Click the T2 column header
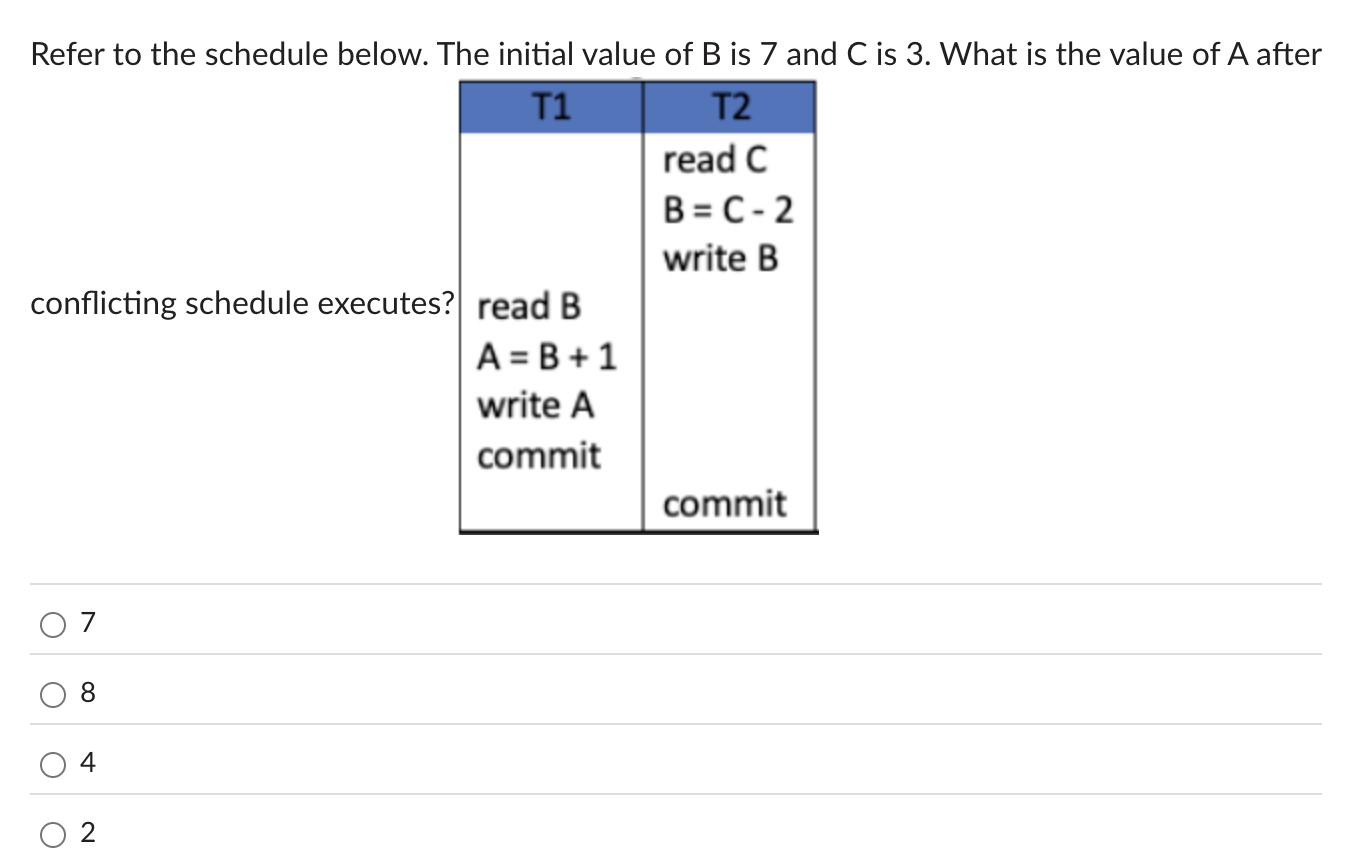This screenshot has height=868, width=1350. (x=729, y=107)
